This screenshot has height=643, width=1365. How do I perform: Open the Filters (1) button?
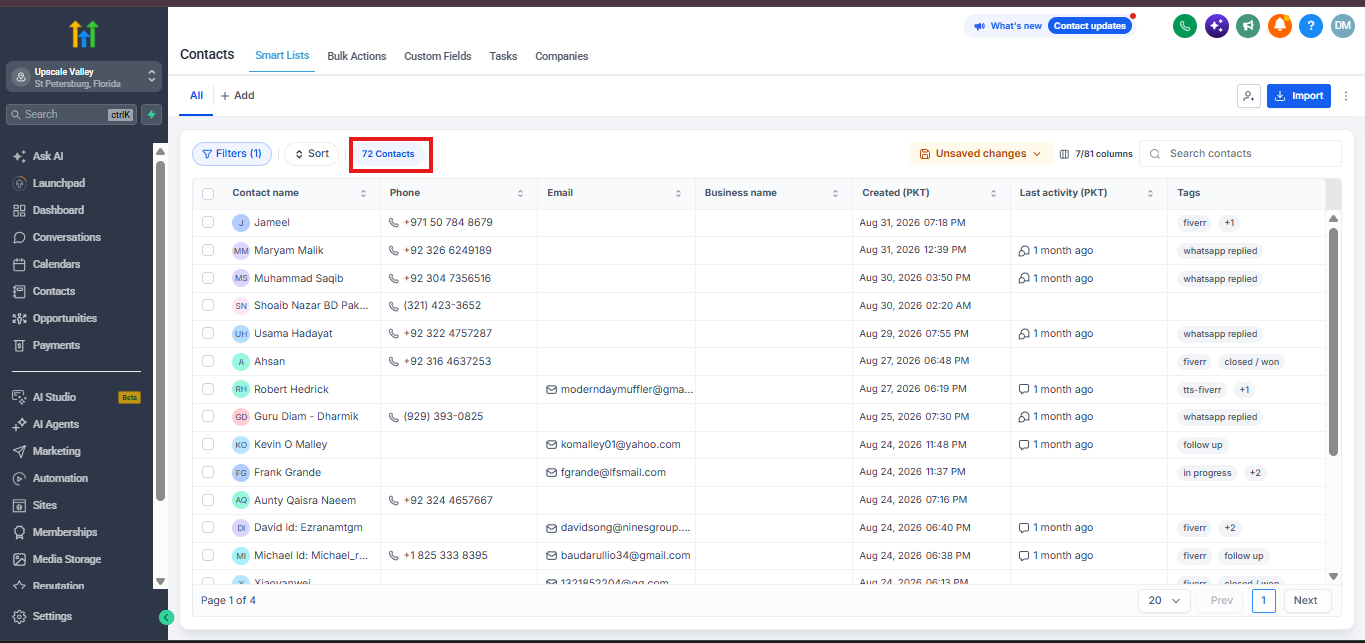(231, 154)
